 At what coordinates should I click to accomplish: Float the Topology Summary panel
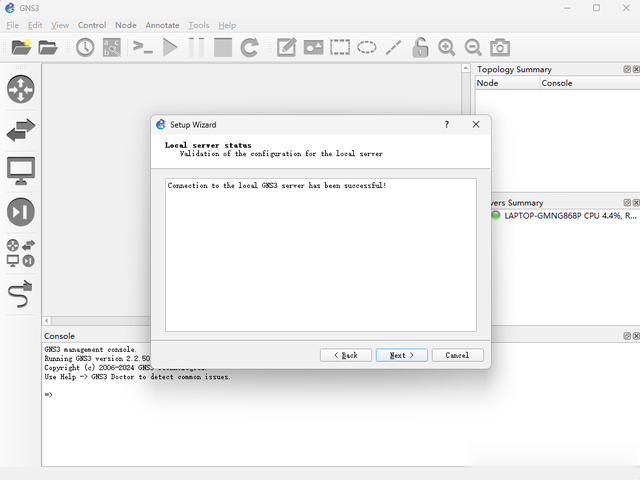pos(627,69)
